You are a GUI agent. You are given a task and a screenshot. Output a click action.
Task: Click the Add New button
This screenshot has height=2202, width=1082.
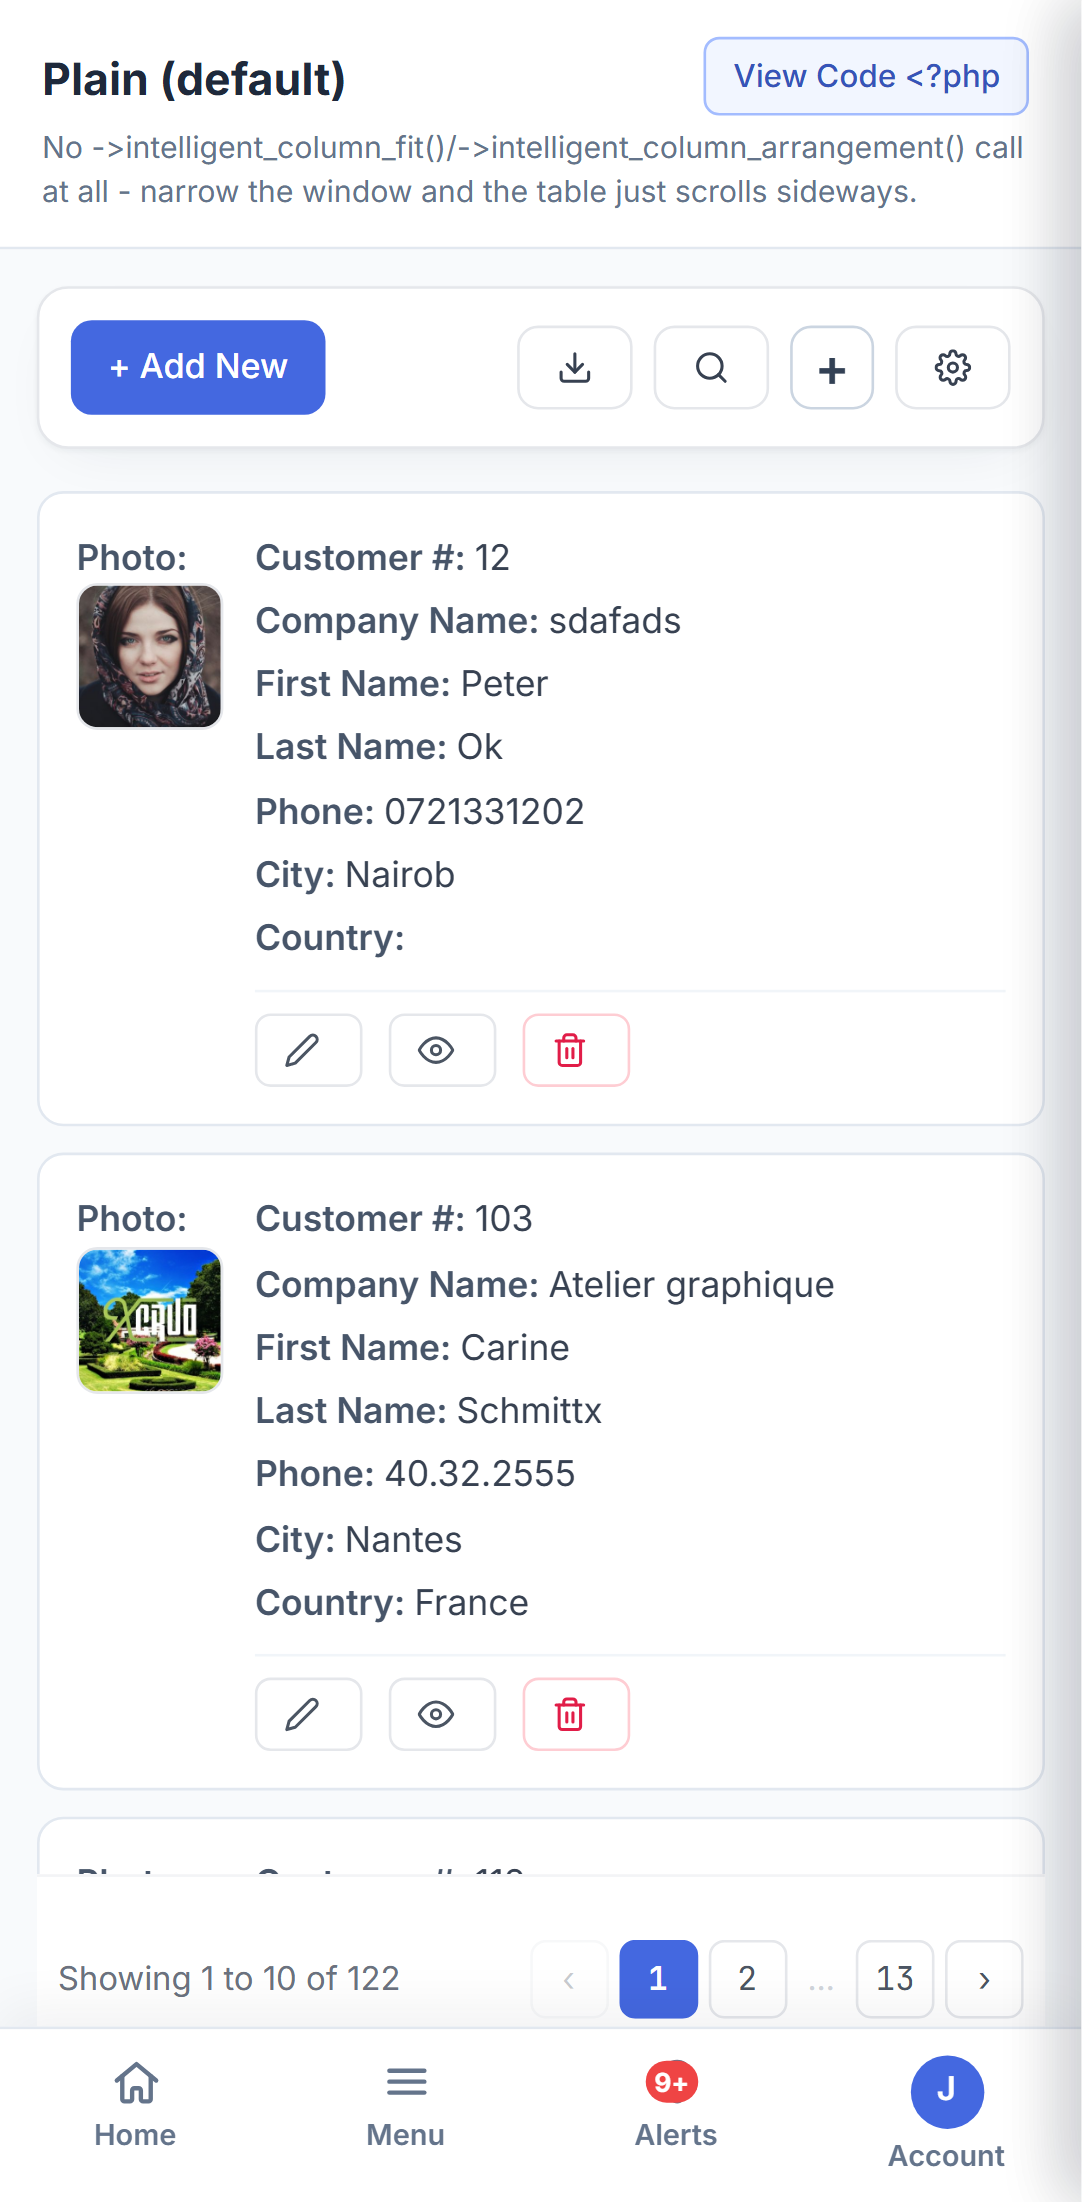[198, 367]
